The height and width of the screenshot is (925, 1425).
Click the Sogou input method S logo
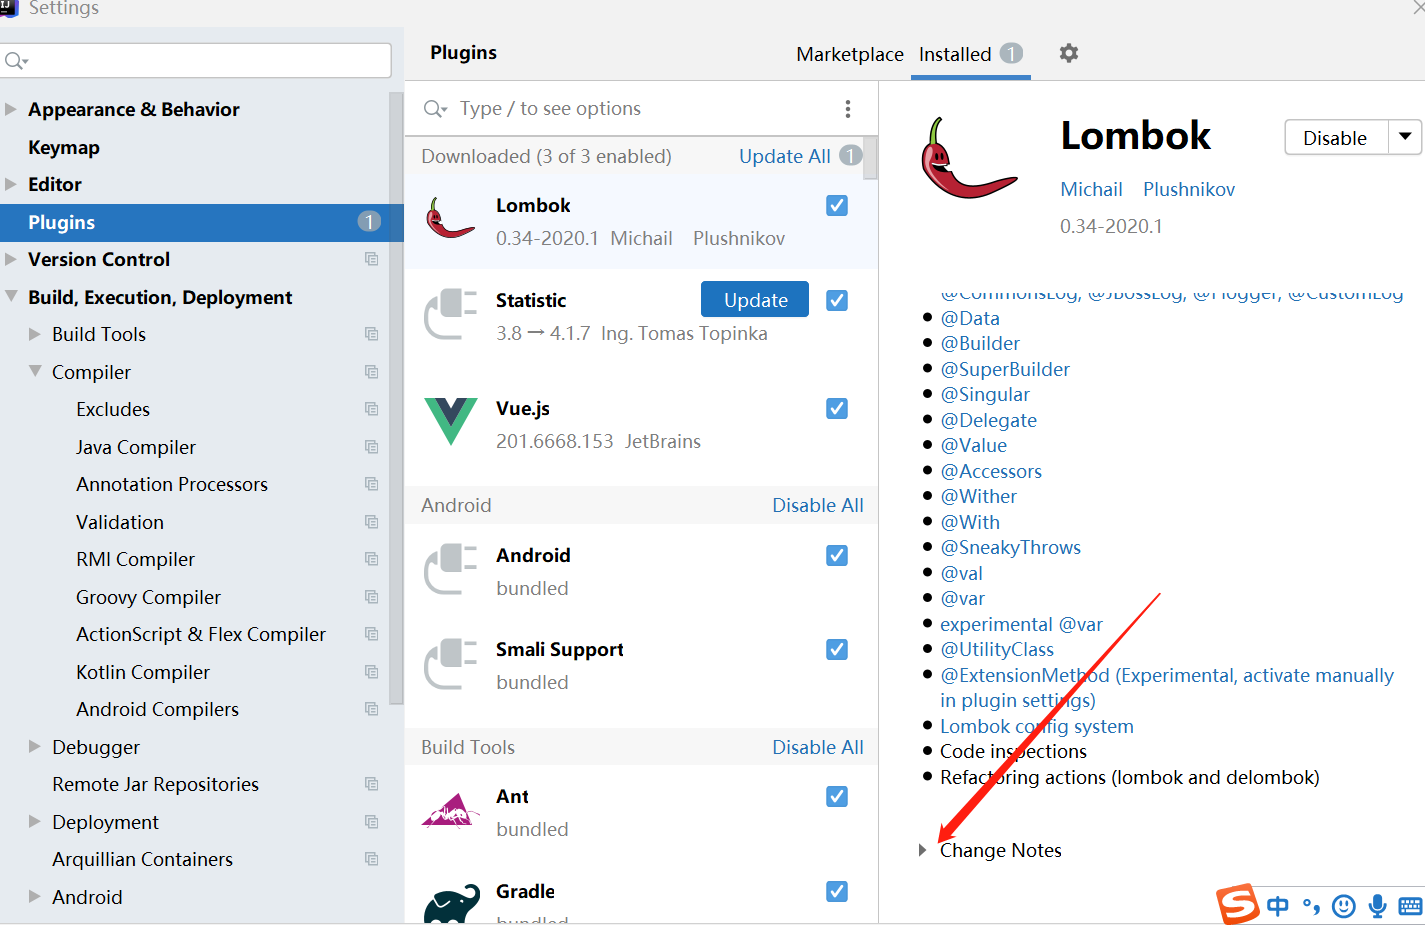click(1238, 904)
